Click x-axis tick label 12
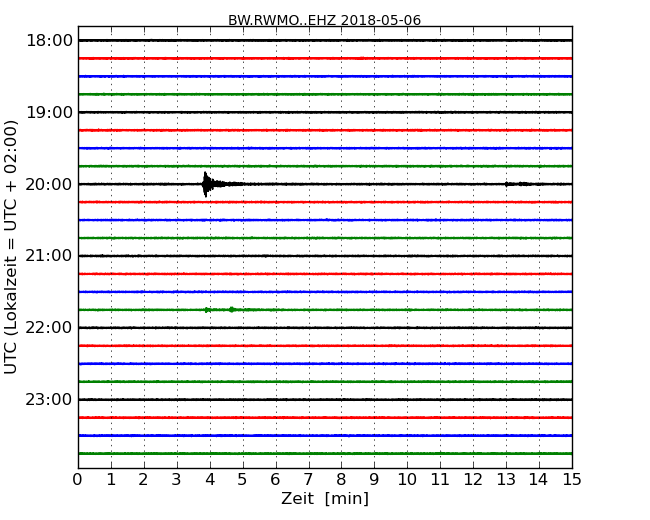The image size is (650, 520). (x=473, y=480)
